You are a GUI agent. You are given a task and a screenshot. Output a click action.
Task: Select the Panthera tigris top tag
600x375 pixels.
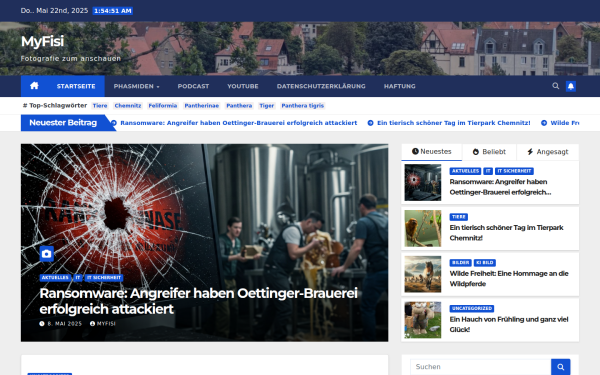303,106
